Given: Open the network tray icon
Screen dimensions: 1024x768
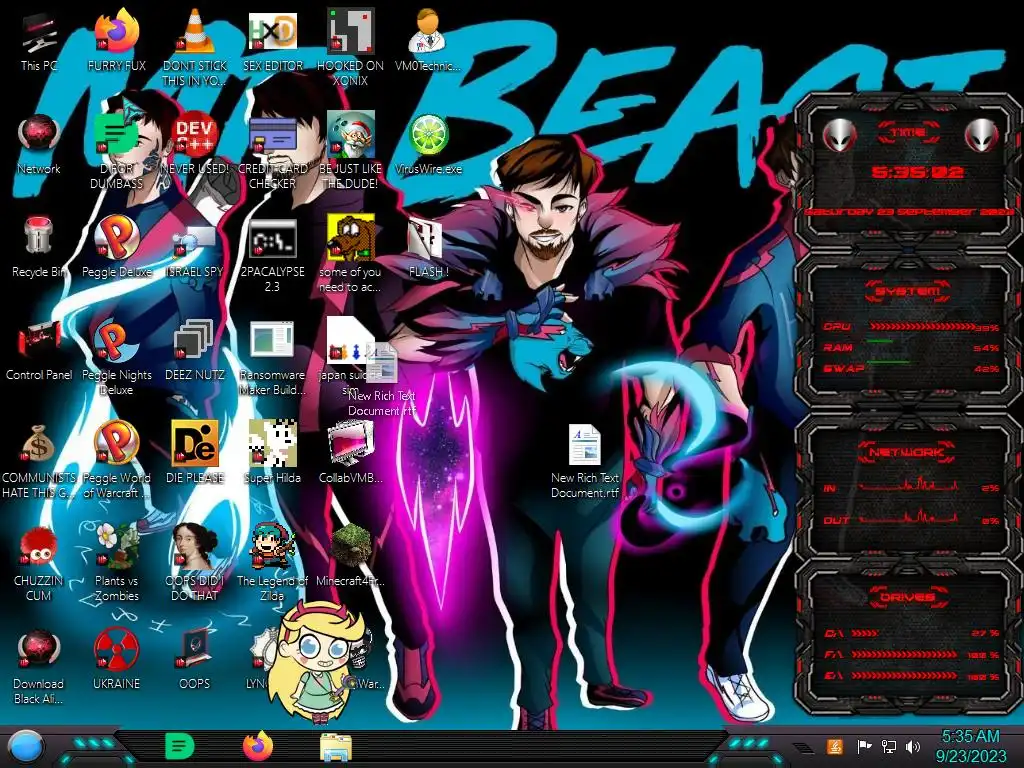Looking at the screenshot, I should point(889,746).
